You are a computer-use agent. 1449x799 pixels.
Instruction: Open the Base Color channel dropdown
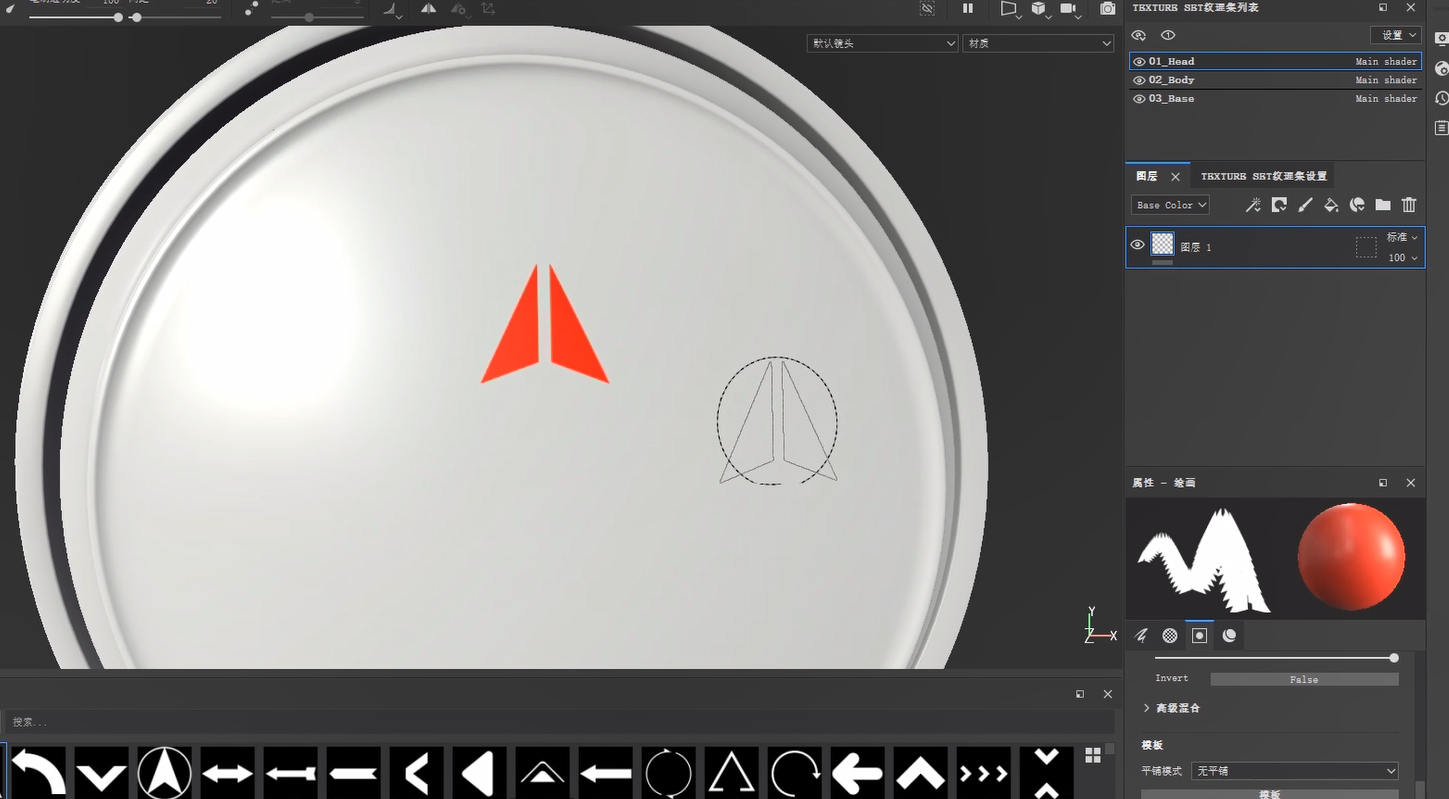click(x=1171, y=205)
